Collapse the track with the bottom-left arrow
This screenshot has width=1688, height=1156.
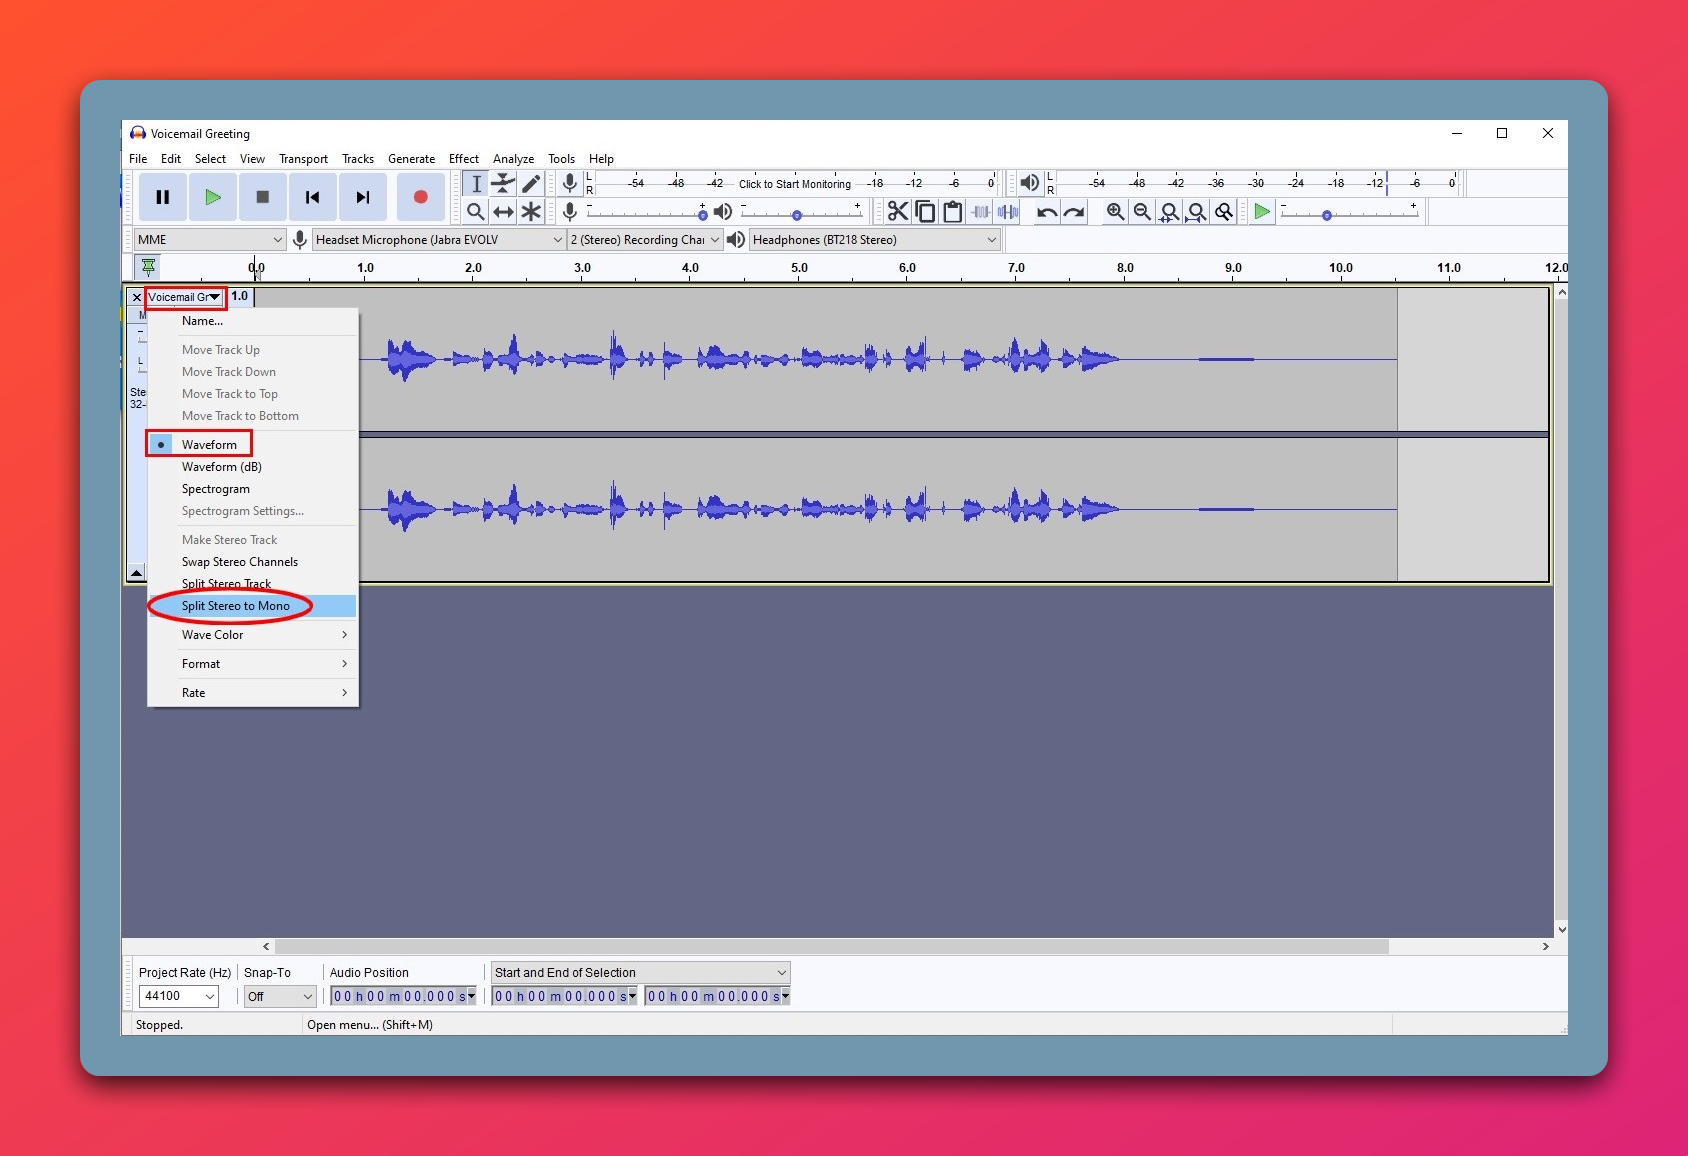click(137, 573)
